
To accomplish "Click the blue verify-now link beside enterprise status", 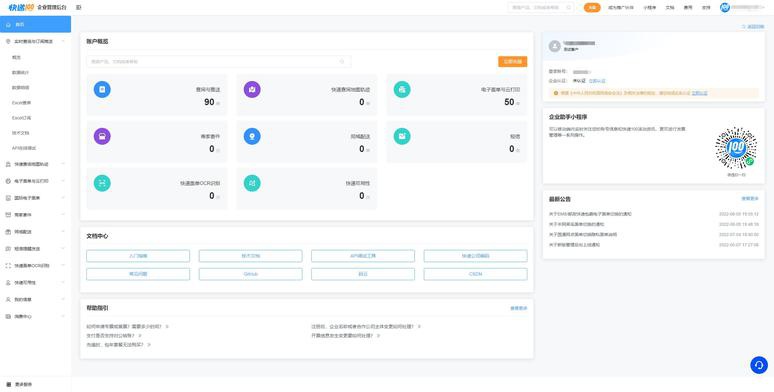I will [x=597, y=80].
